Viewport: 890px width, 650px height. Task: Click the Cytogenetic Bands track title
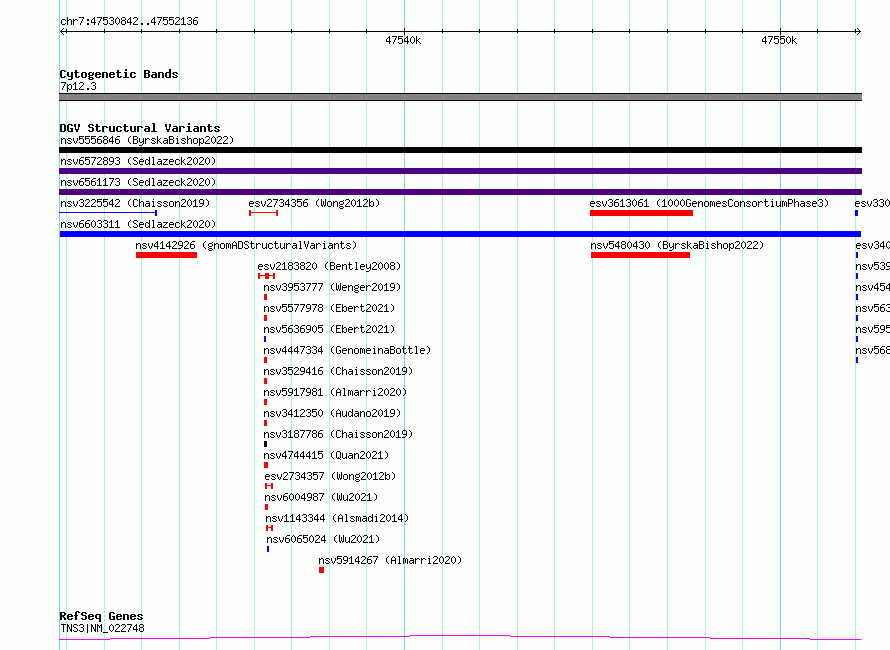click(x=119, y=74)
